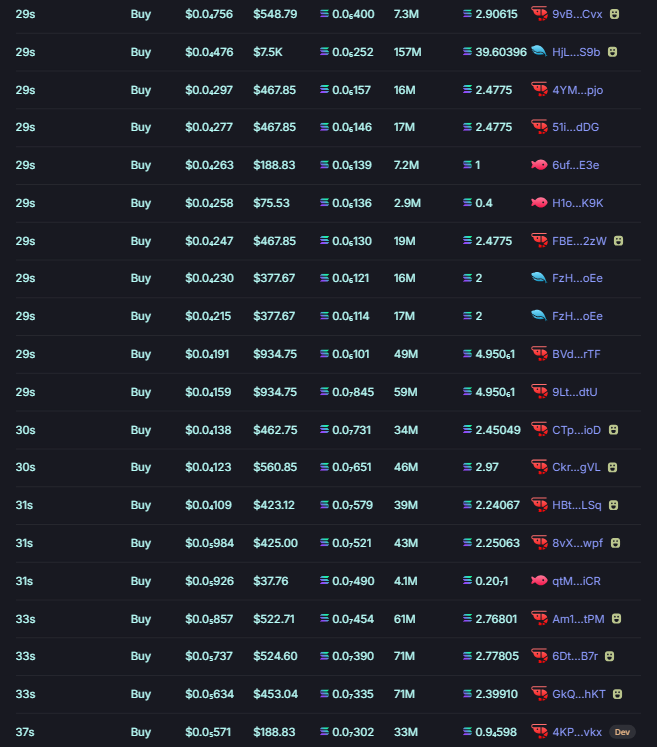The height and width of the screenshot is (747, 657).
Task: Open wallet address qtM...iCR
Action: (x=576, y=581)
